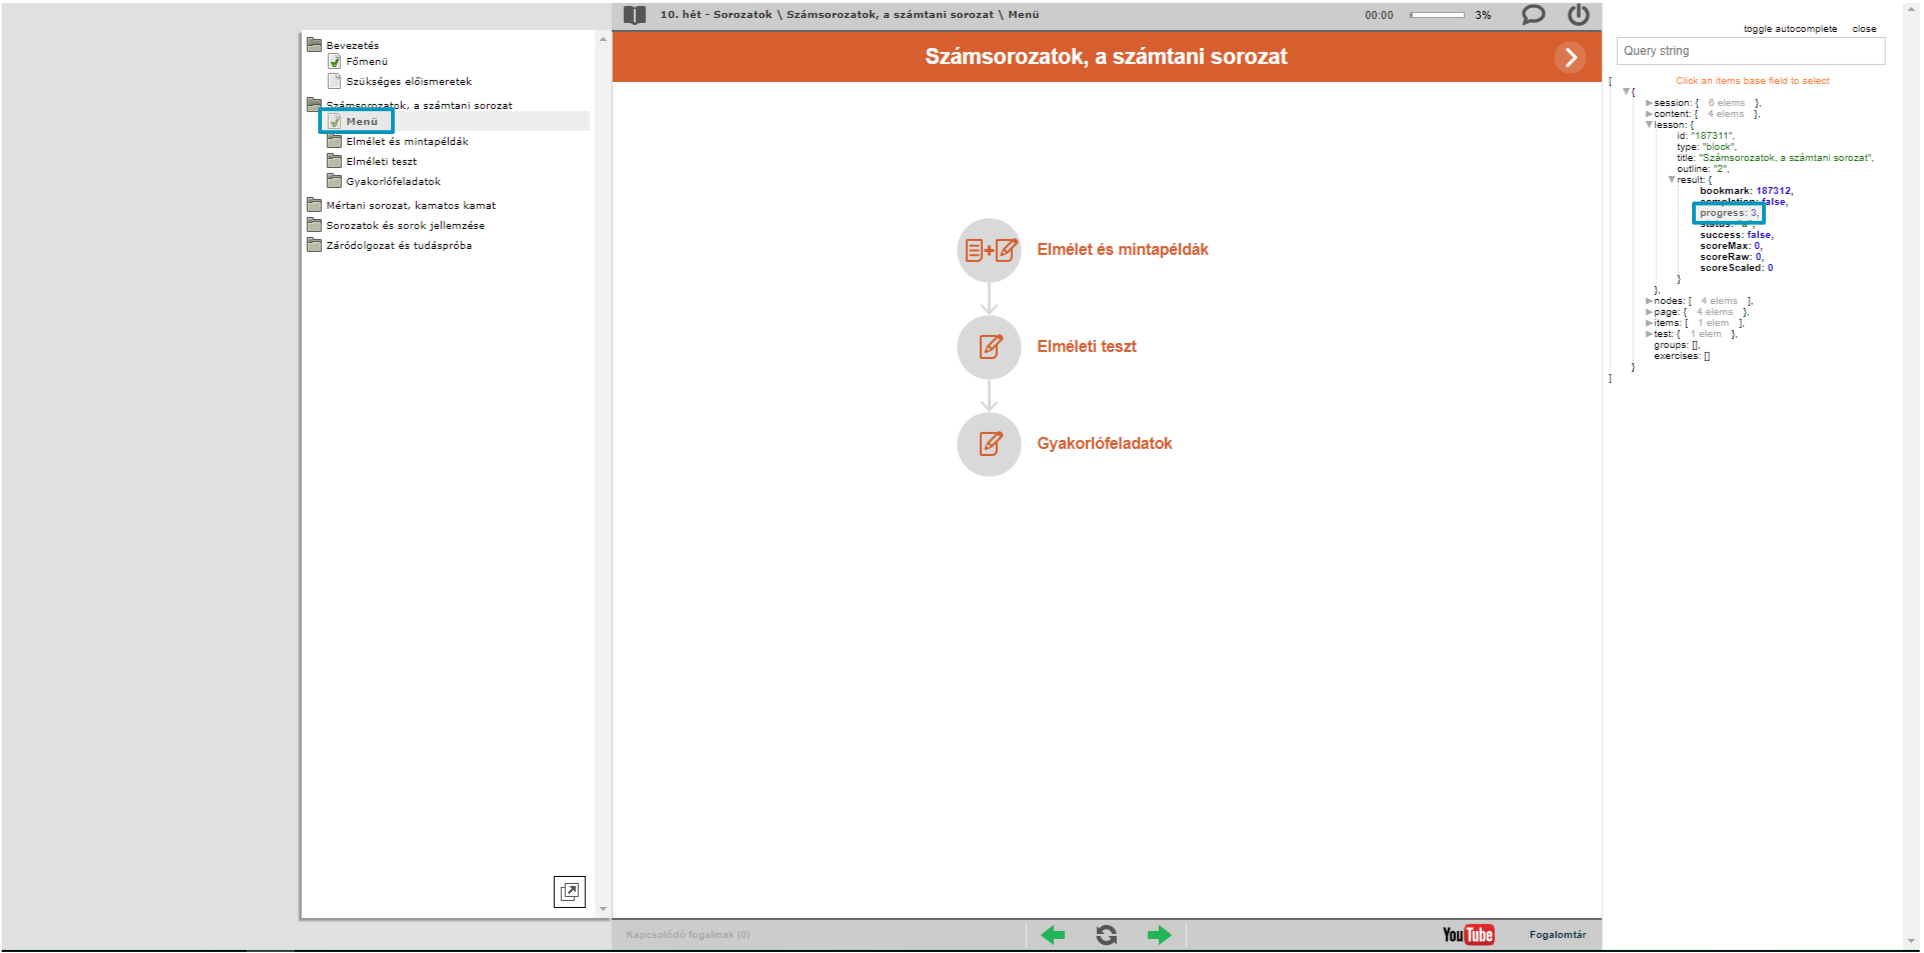Click the book icon in top bar
The height and width of the screenshot is (953, 1924).
tap(634, 15)
